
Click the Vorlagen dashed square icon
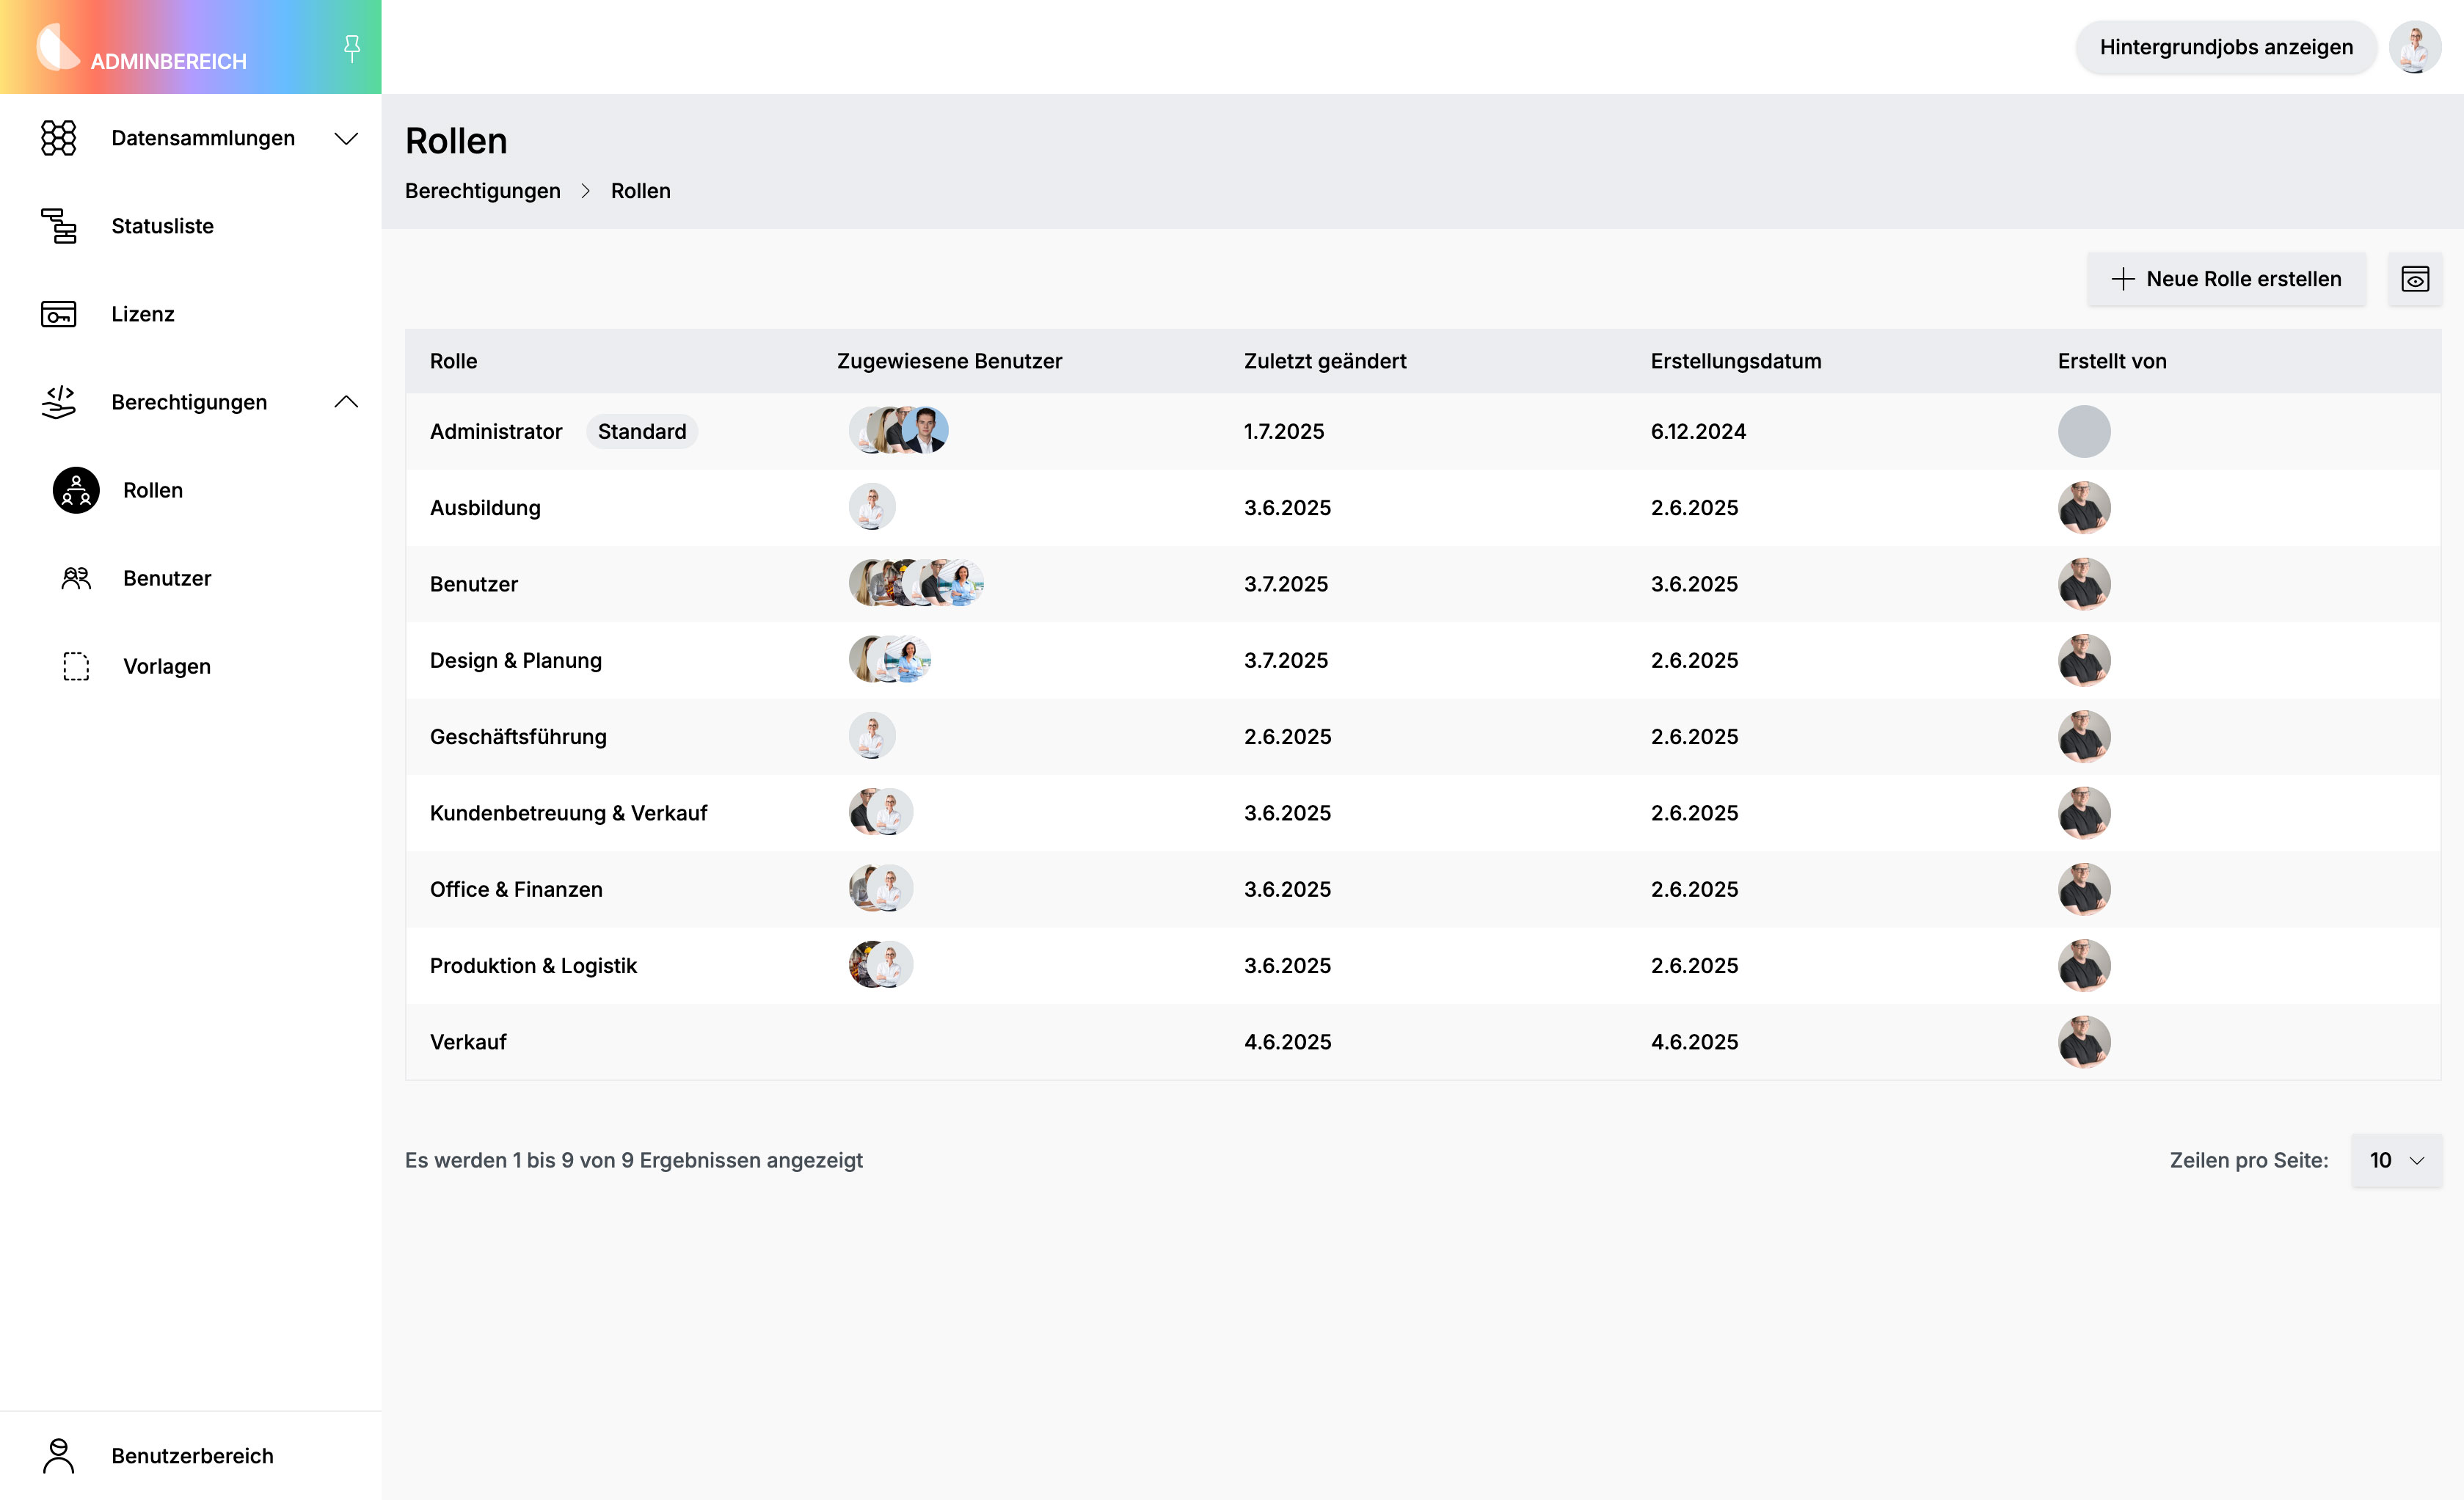tap(76, 666)
